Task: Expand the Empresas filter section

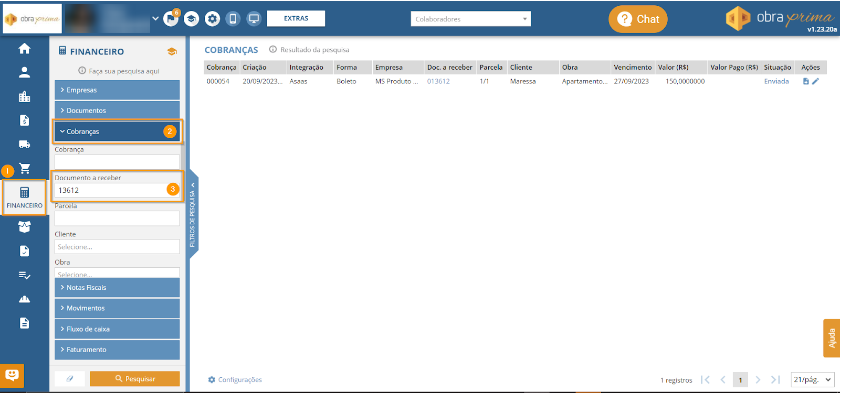Action: (x=117, y=90)
